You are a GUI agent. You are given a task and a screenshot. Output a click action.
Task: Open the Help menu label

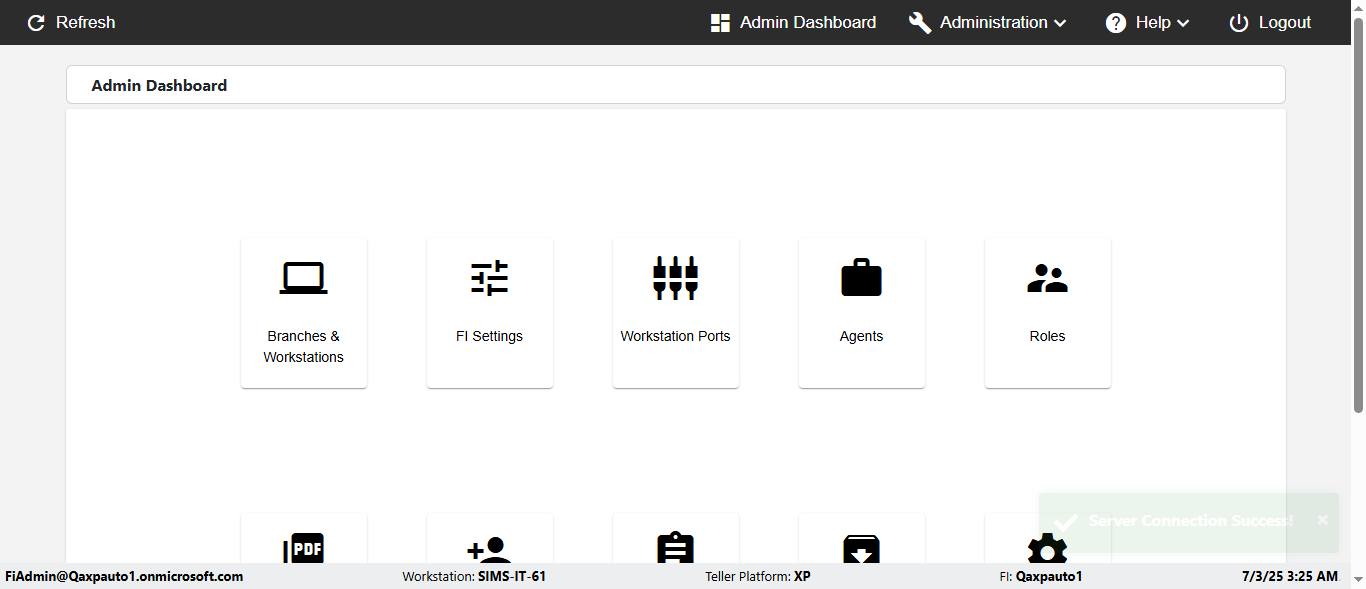(x=1153, y=22)
